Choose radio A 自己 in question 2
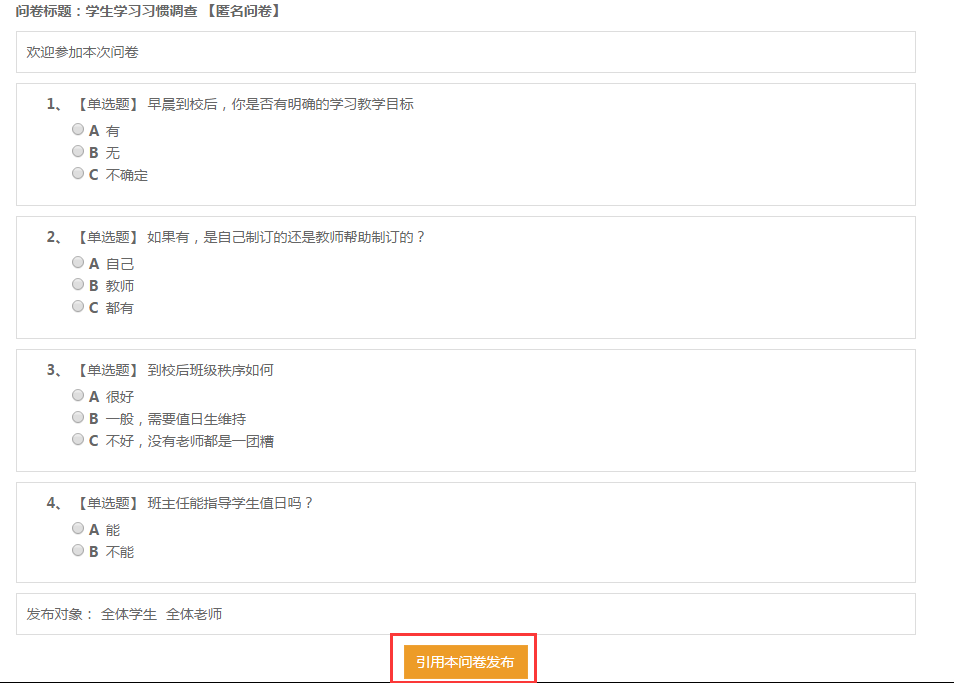The image size is (954, 683). tap(78, 262)
